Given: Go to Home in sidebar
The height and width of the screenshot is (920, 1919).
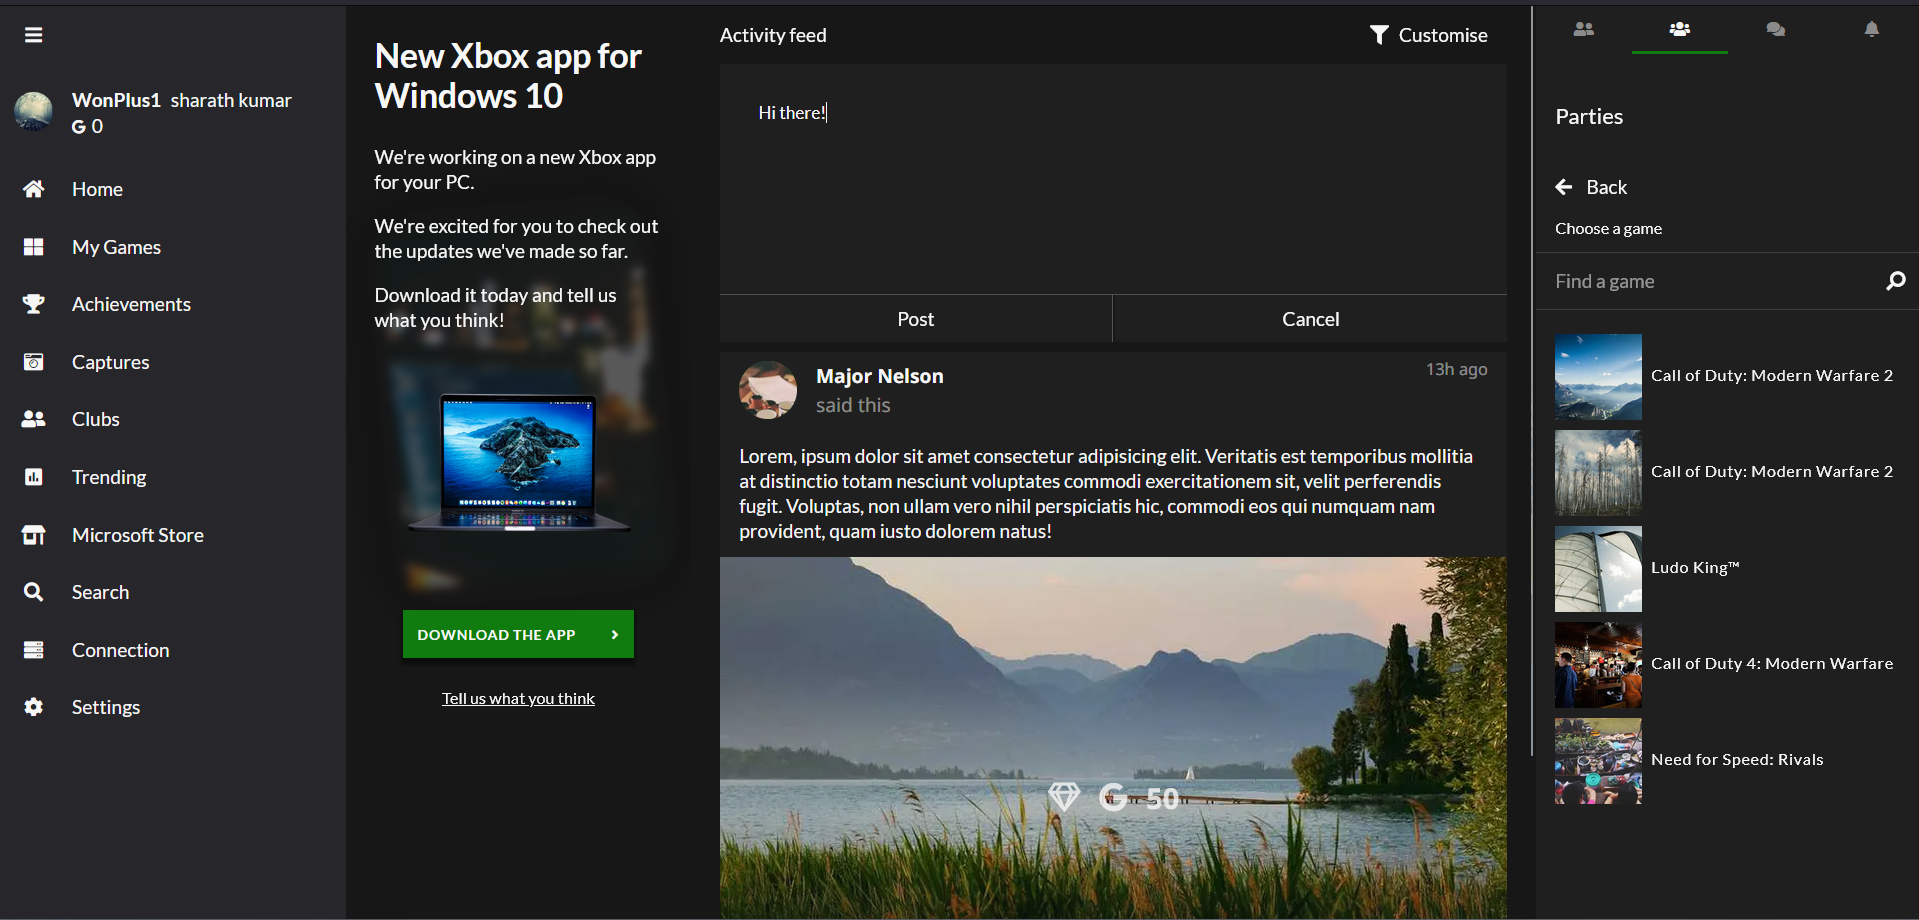Looking at the screenshot, I should tap(97, 189).
